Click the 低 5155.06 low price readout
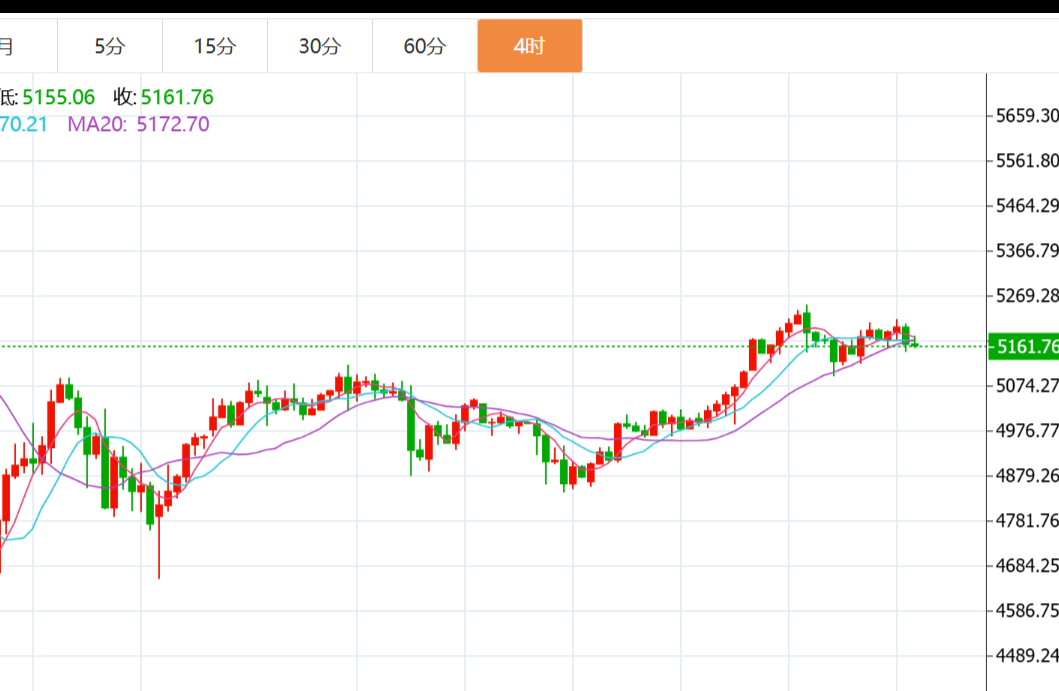1059x691 pixels. click(47, 97)
